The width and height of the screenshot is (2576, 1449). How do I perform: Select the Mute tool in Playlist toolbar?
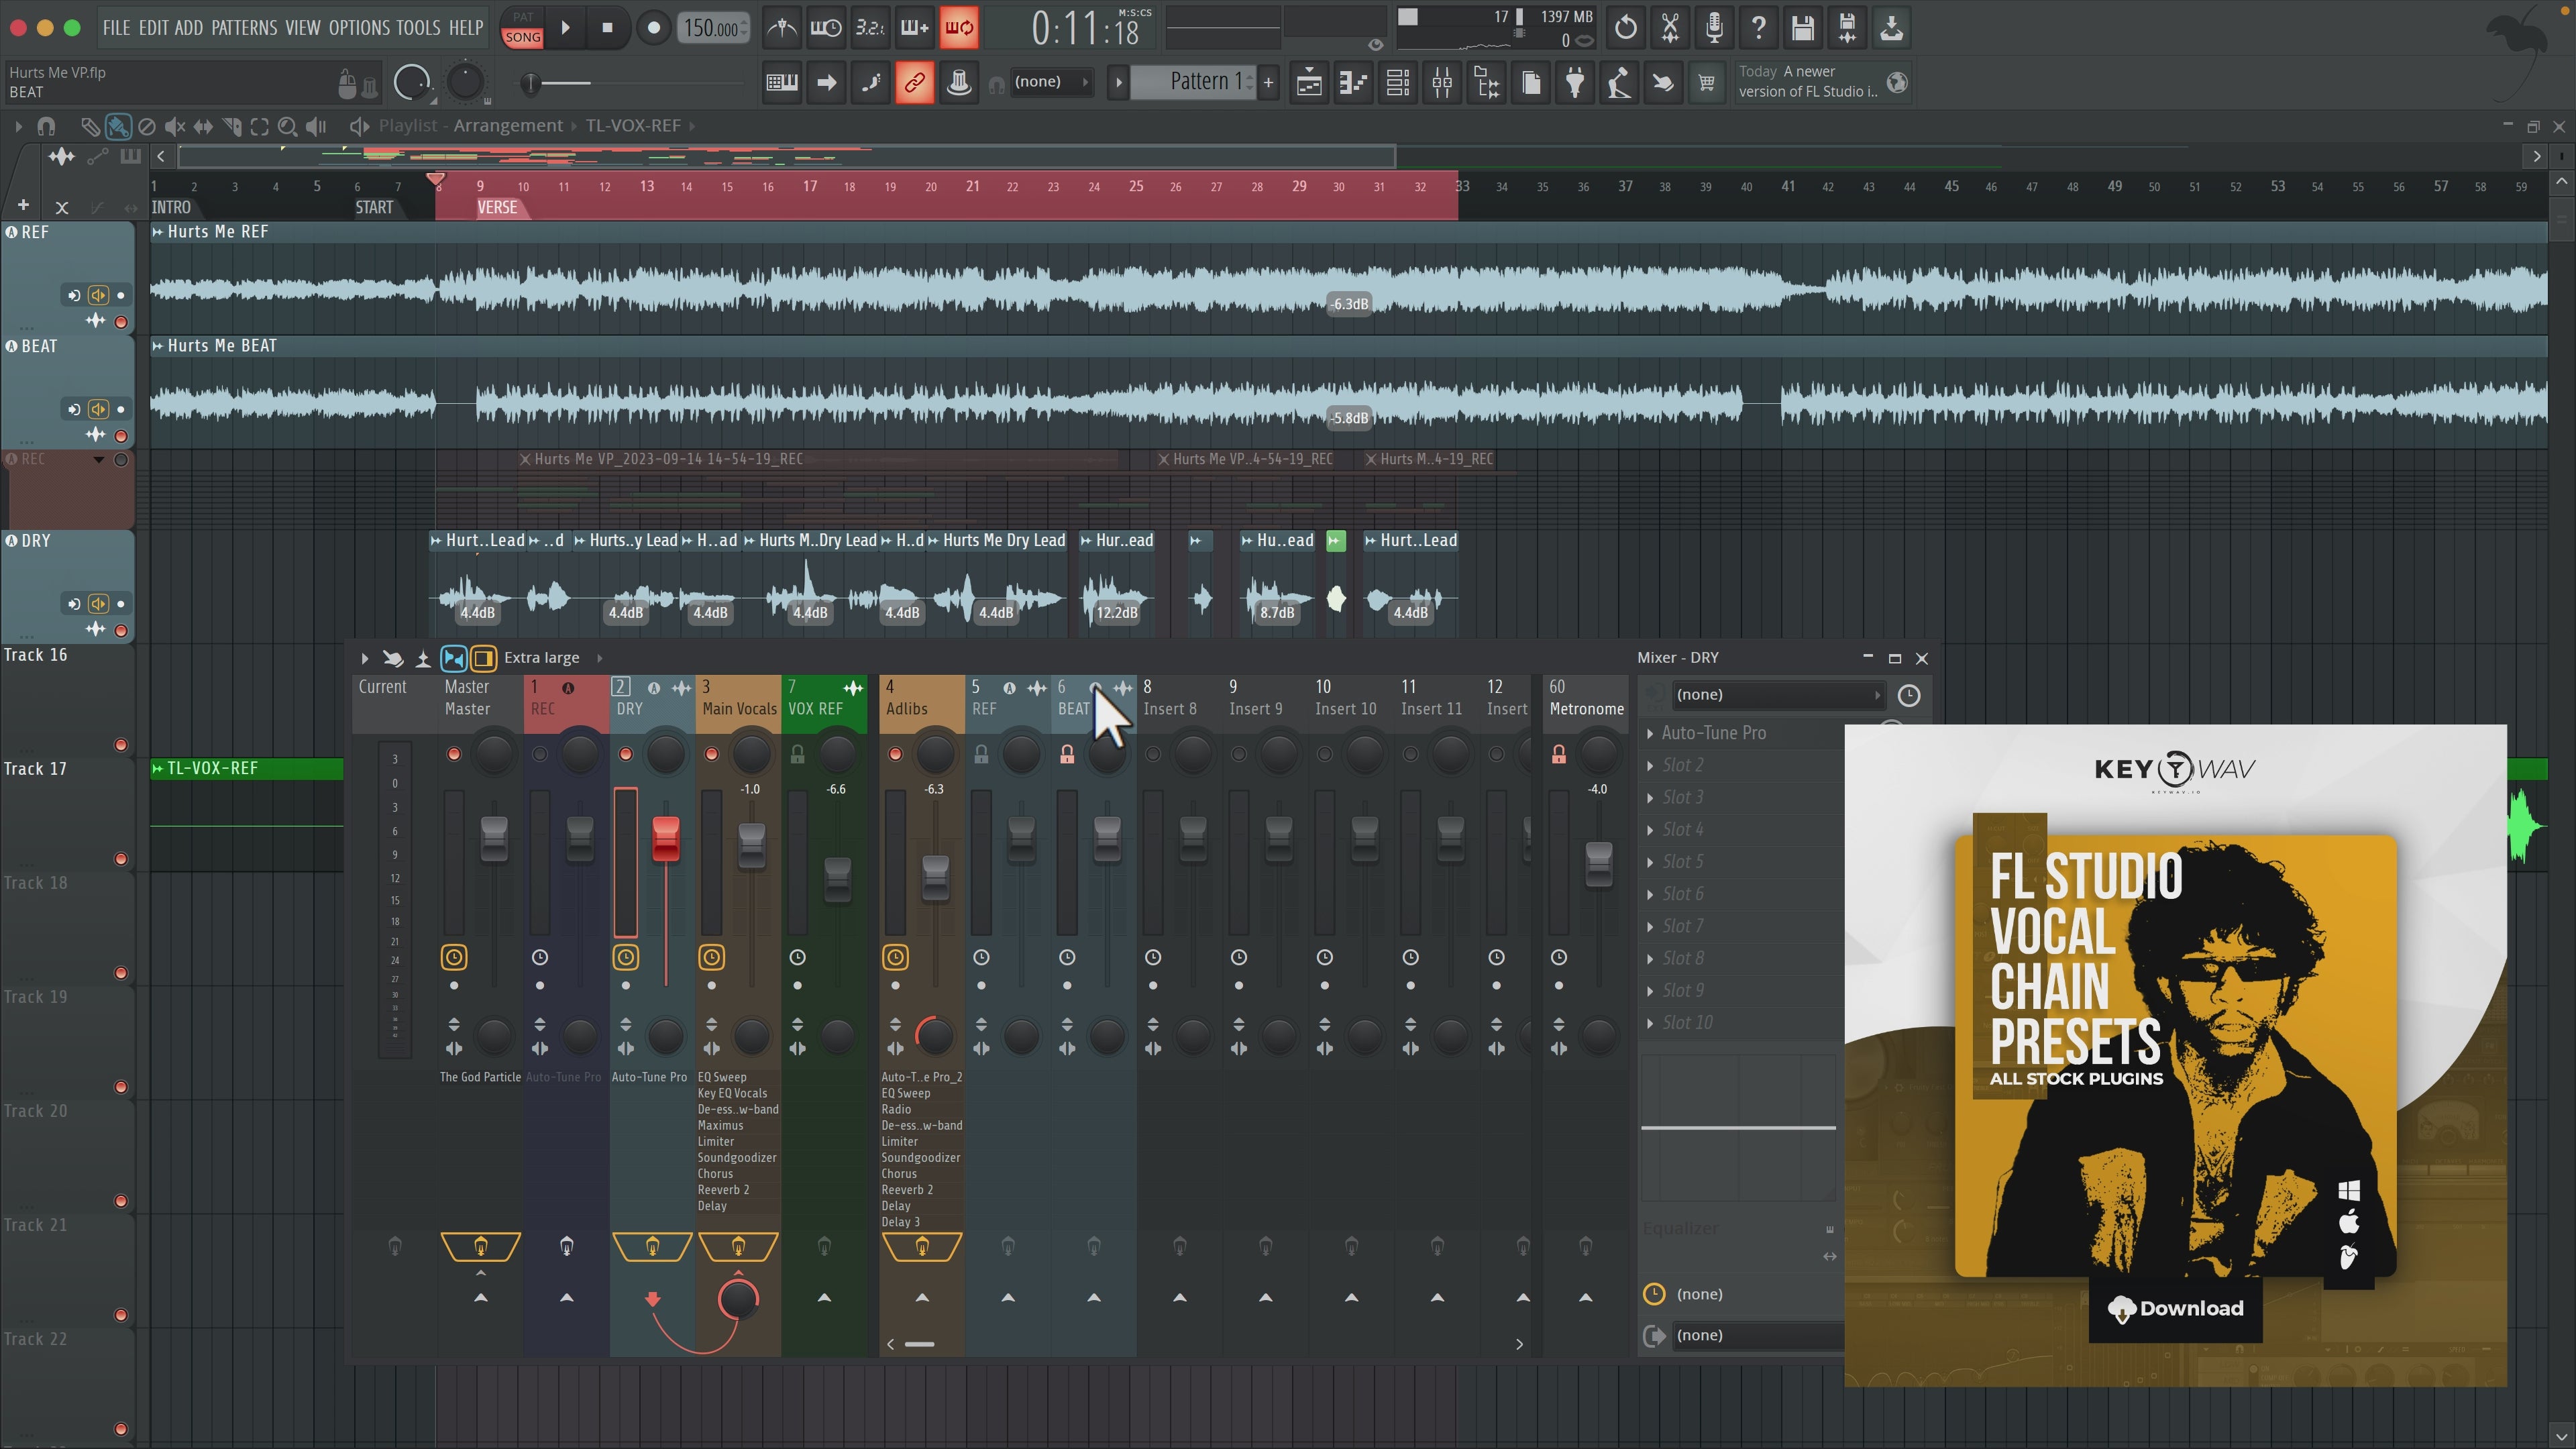point(175,126)
